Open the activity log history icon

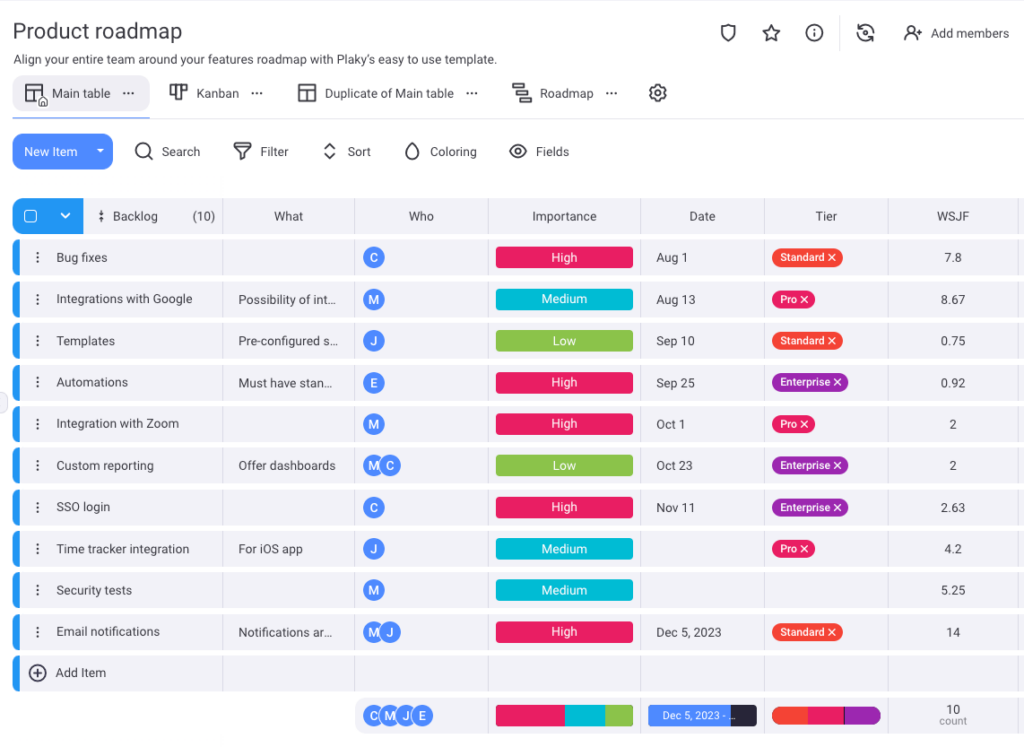[x=866, y=33]
